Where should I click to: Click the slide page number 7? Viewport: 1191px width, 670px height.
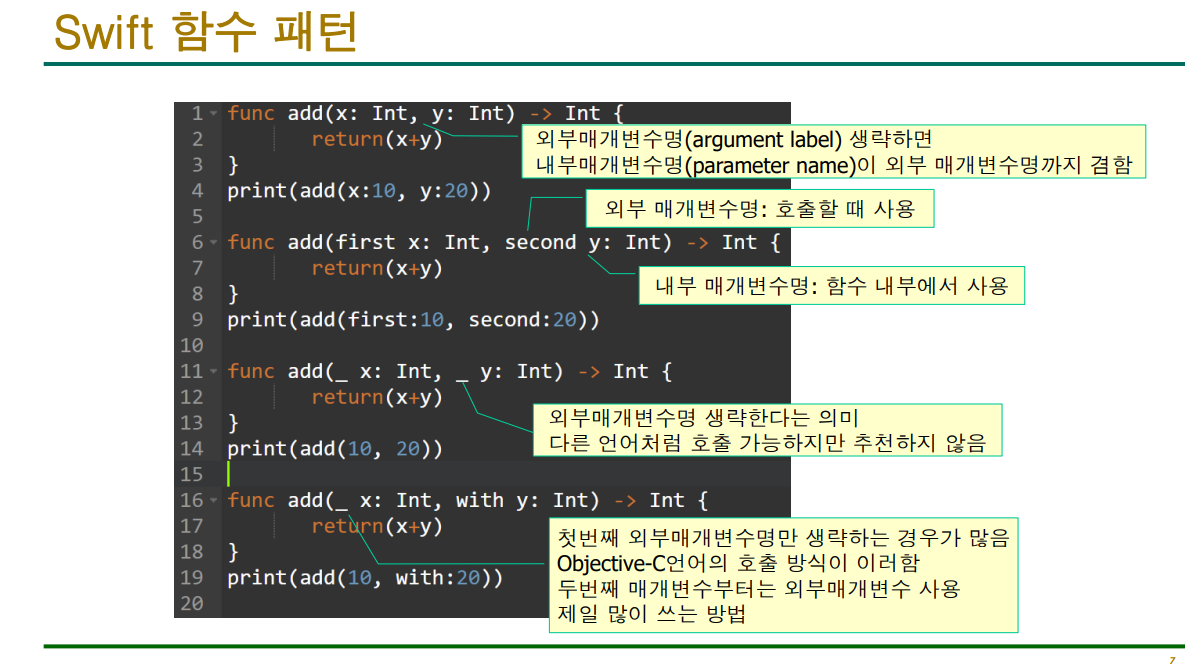1172,660
